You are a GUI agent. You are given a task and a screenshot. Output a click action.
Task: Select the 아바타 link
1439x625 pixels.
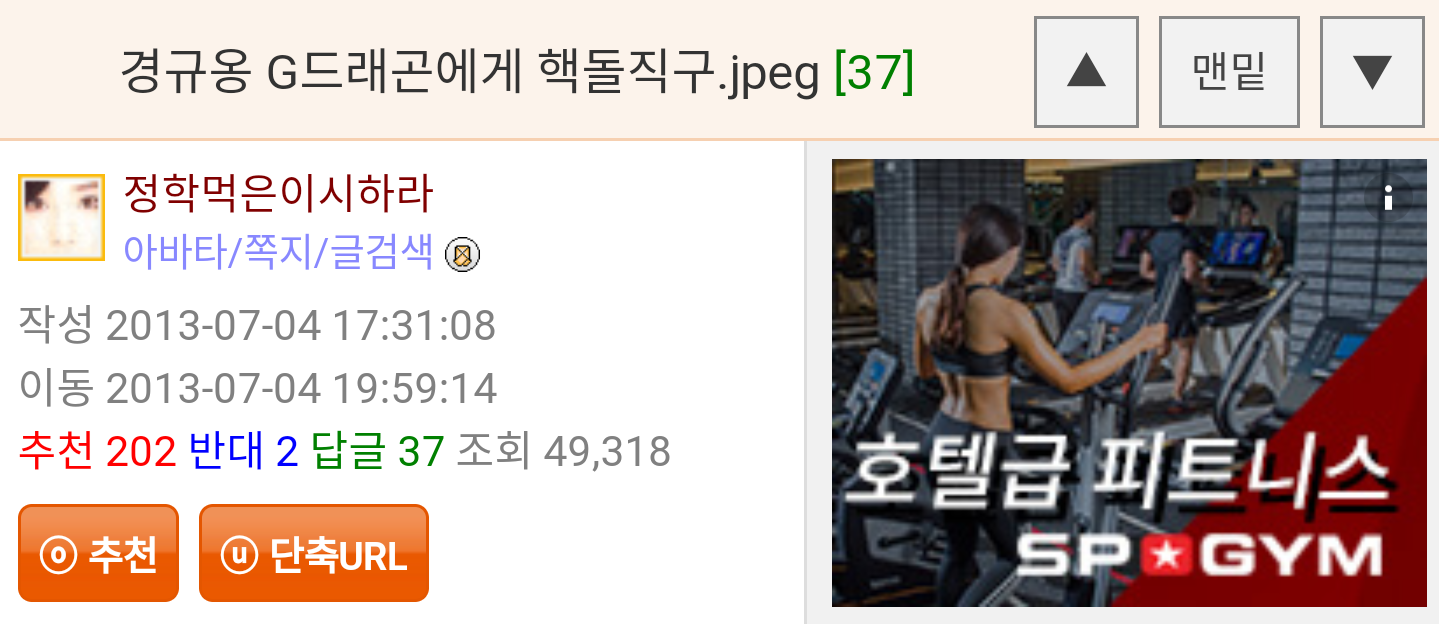pyautogui.click(x=173, y=253)
